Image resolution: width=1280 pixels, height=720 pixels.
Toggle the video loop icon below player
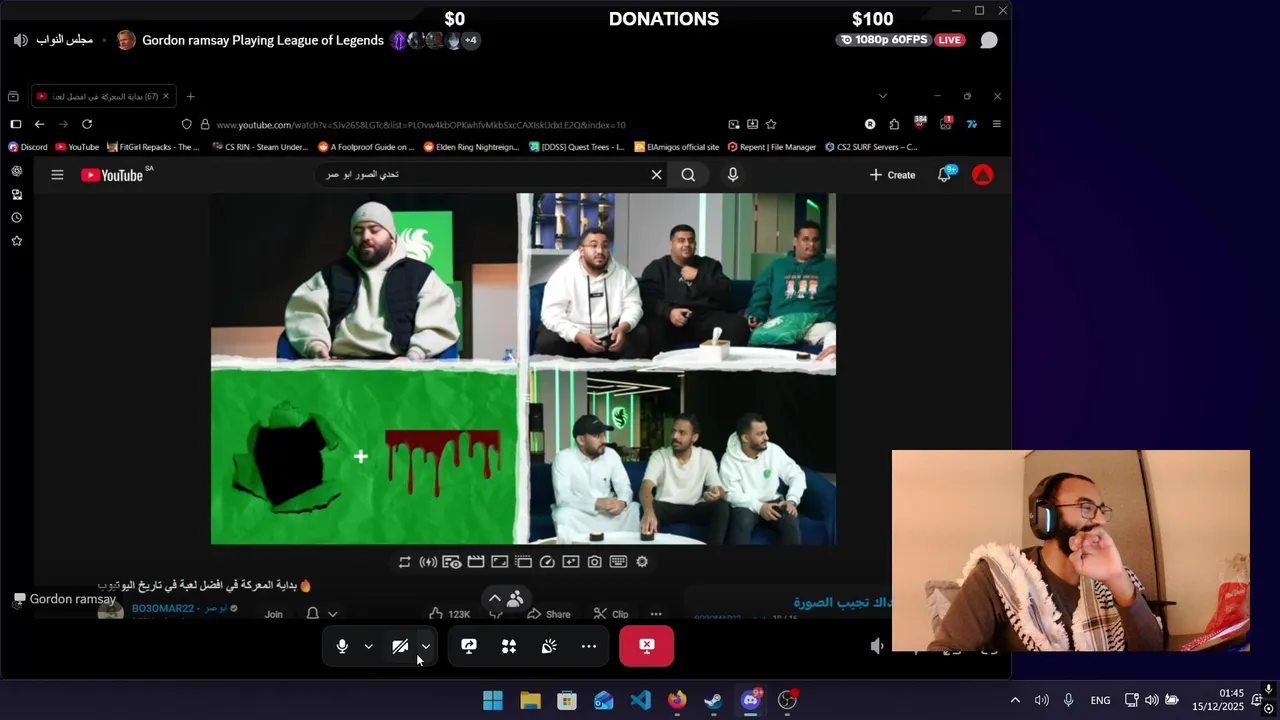click(404, 562)
